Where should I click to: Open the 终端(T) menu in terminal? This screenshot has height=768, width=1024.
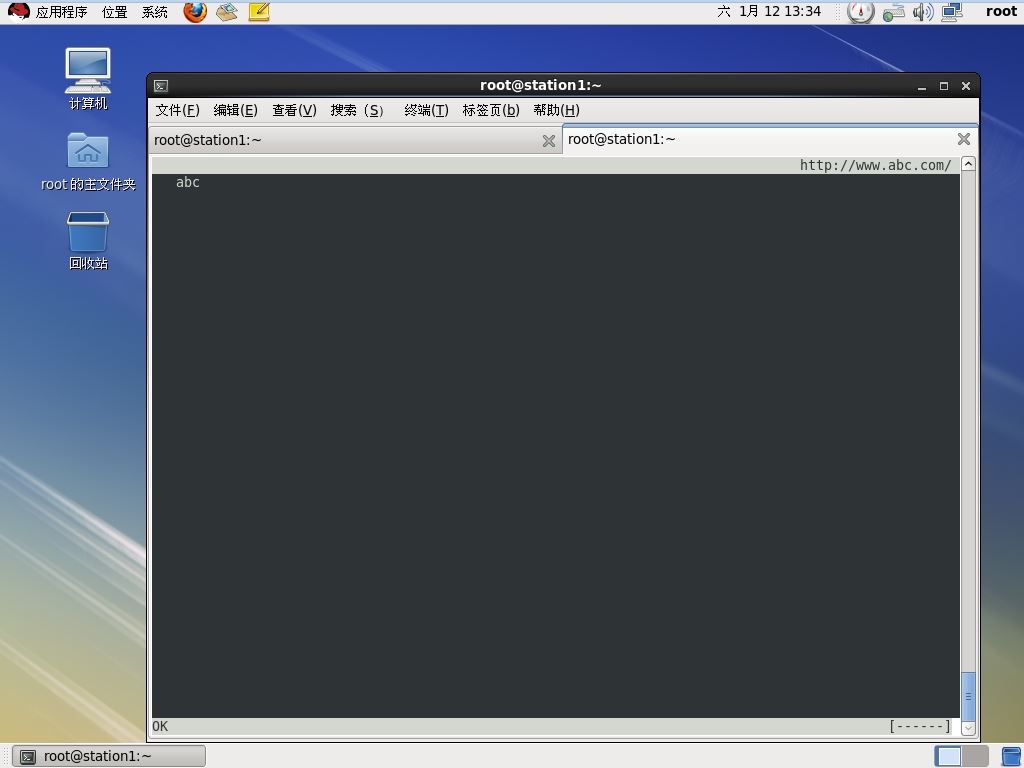click(x=426, y=110)
